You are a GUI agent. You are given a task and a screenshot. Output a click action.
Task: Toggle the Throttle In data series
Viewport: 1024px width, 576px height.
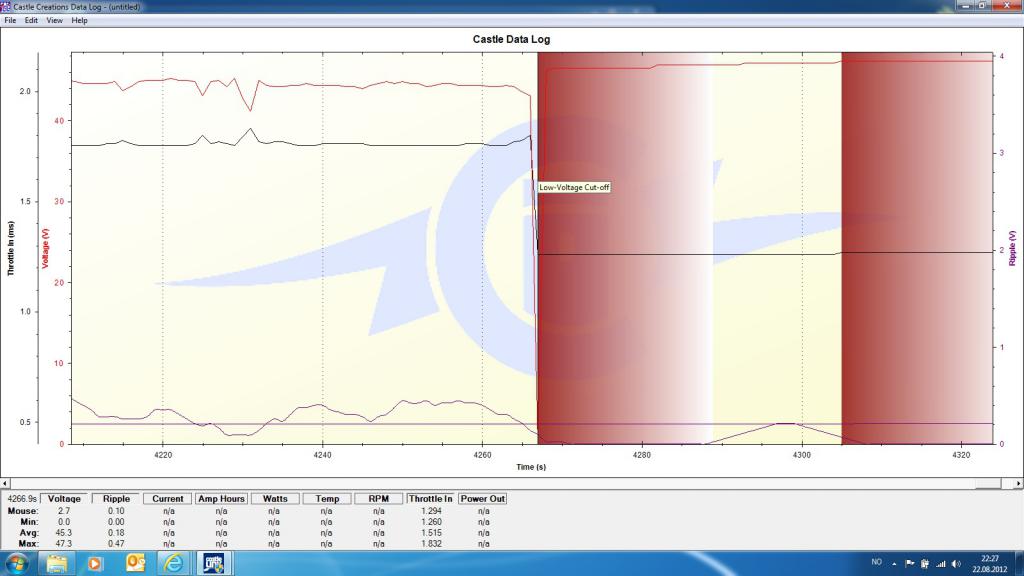(430, 498)
